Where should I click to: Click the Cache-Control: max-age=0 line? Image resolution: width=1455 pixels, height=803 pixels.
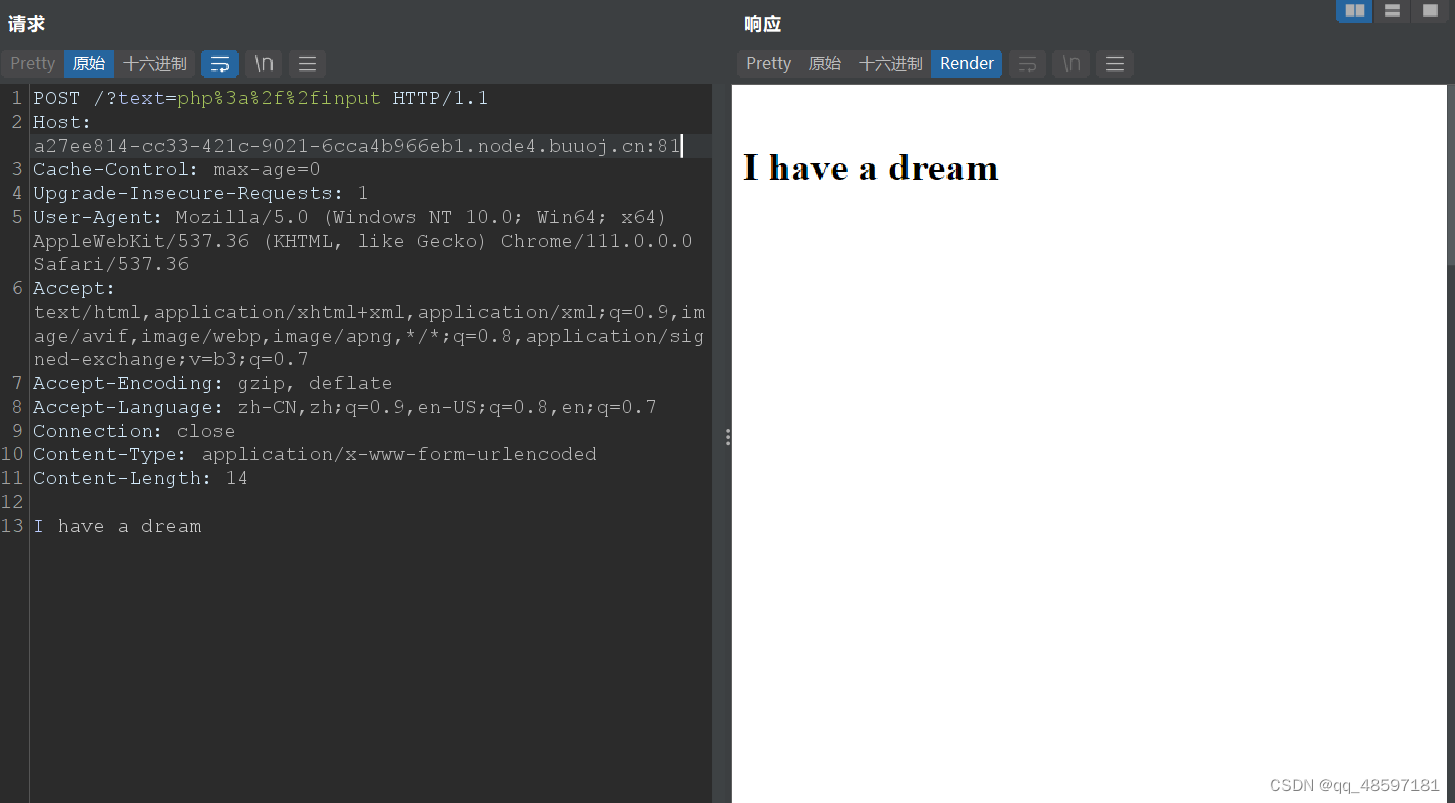coord(177,169)
